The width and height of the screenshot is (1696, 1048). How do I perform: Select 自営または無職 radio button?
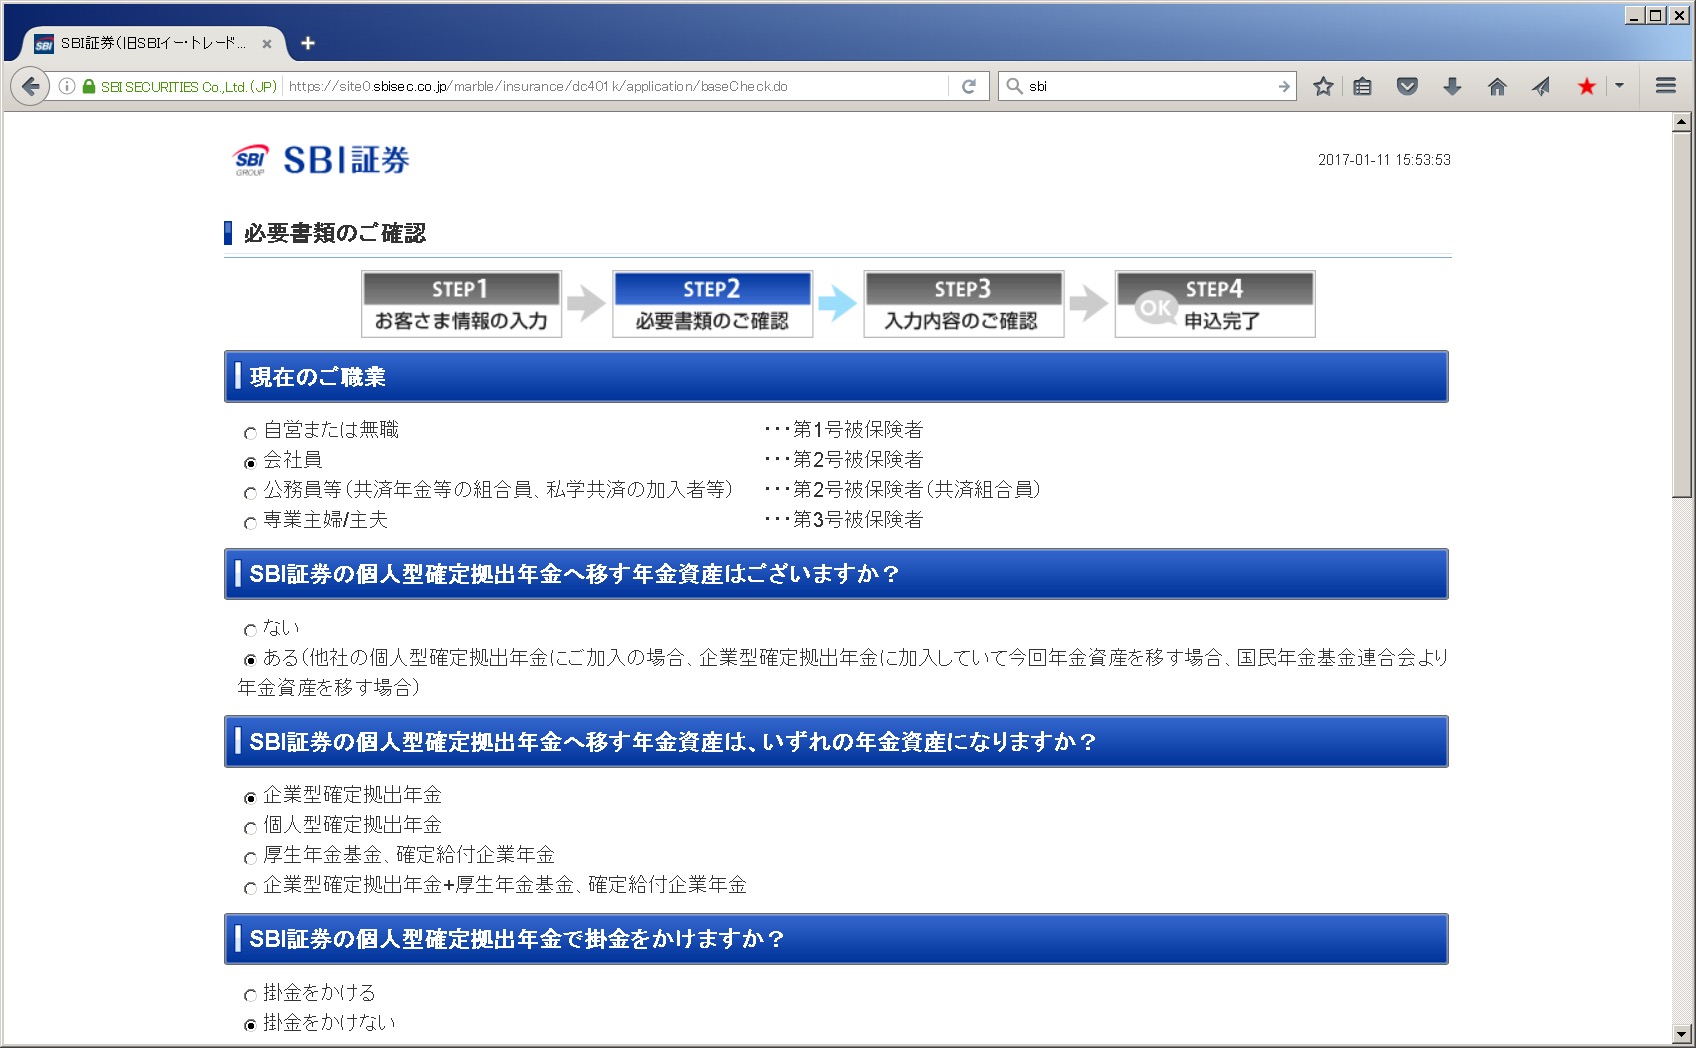250,433
